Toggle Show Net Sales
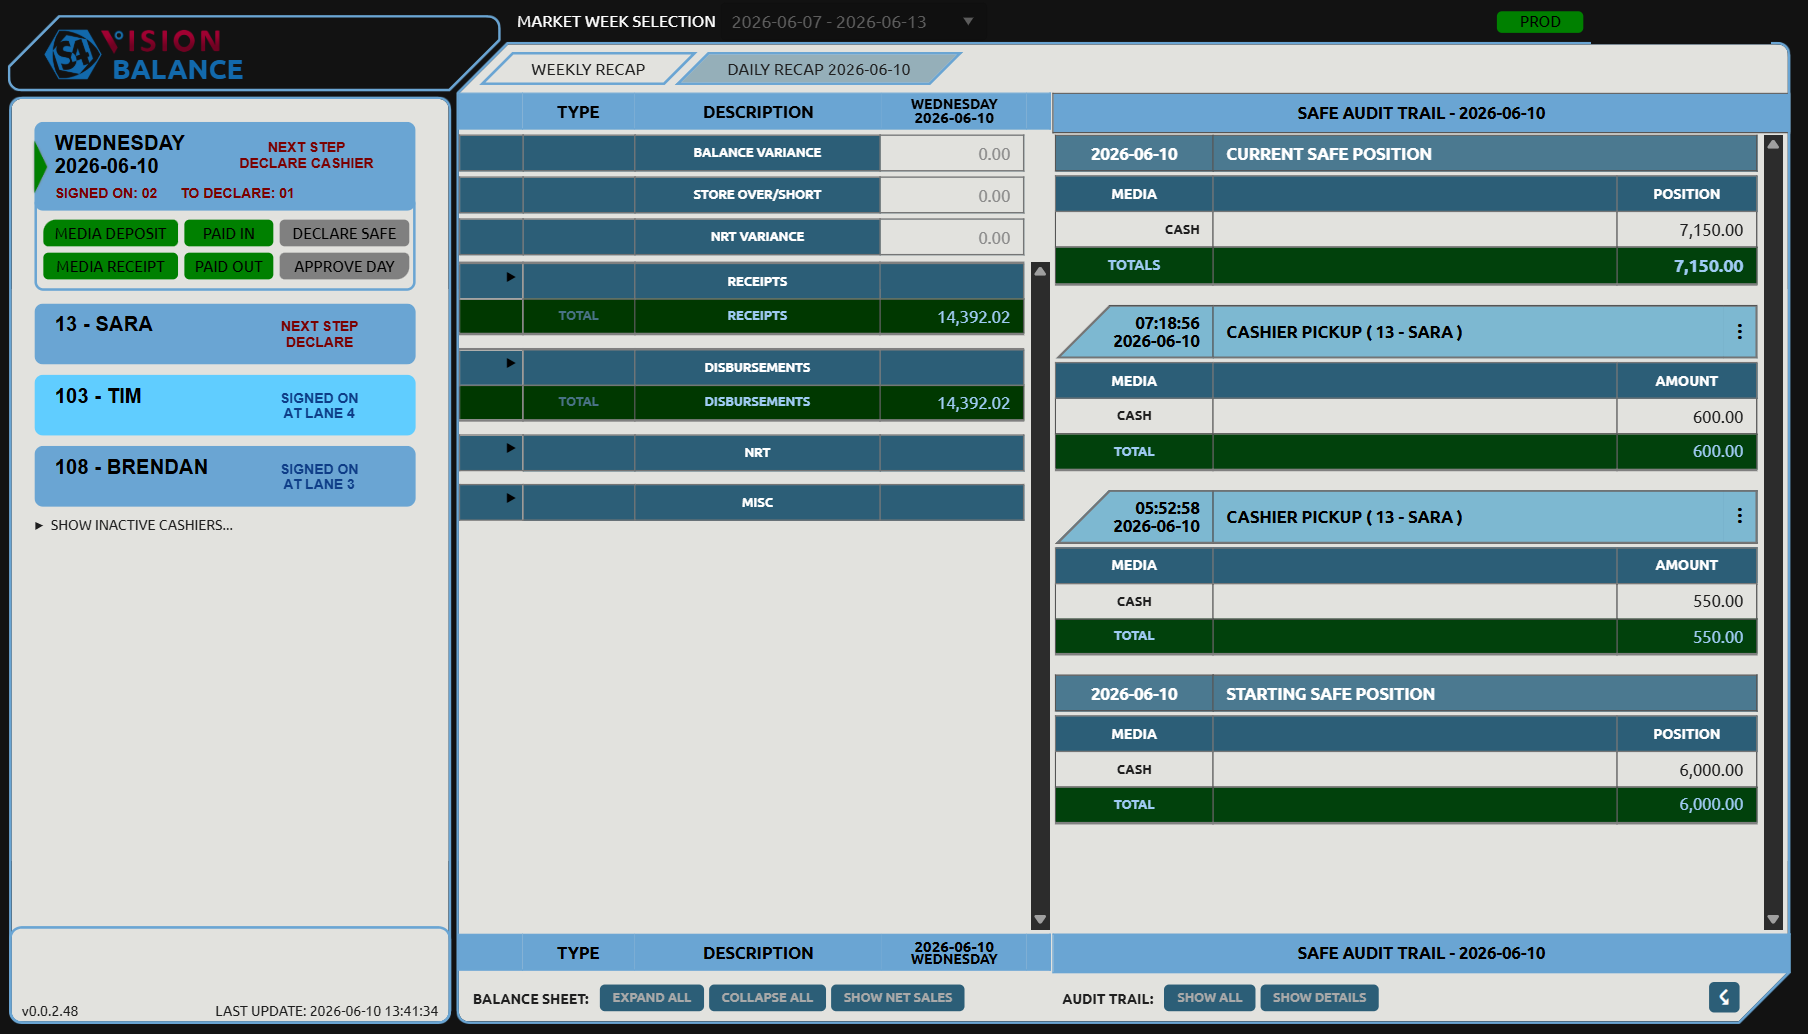1808x1034 pixels. point(898,998)
